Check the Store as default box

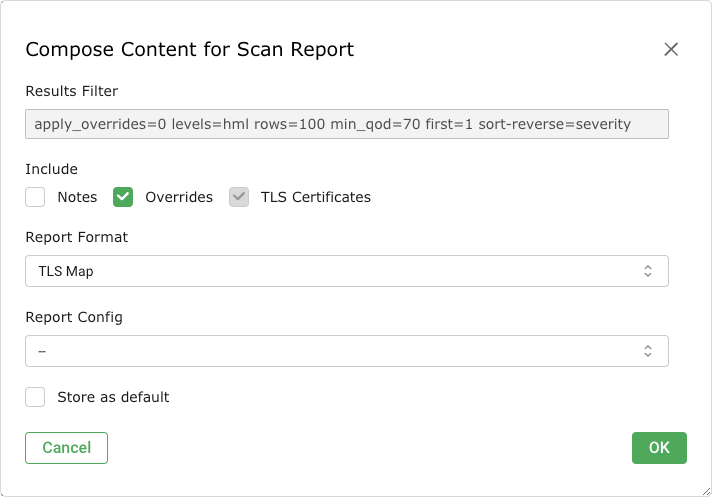pyautogui.click(x=36, y=397)
